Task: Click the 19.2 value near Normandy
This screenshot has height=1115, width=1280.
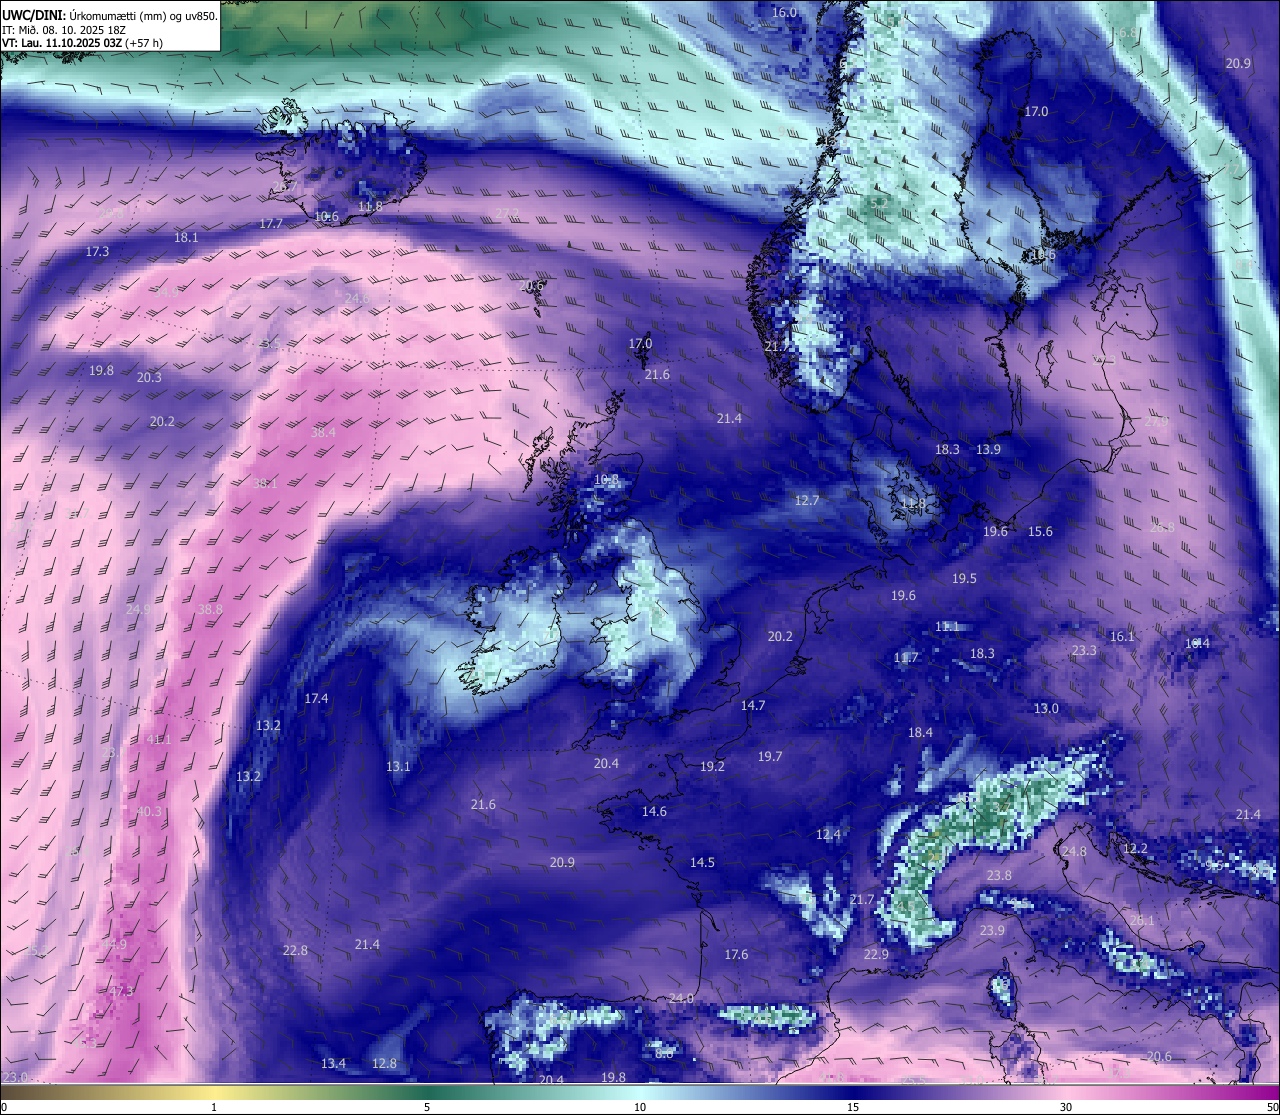Action: [x=712, y=766]
